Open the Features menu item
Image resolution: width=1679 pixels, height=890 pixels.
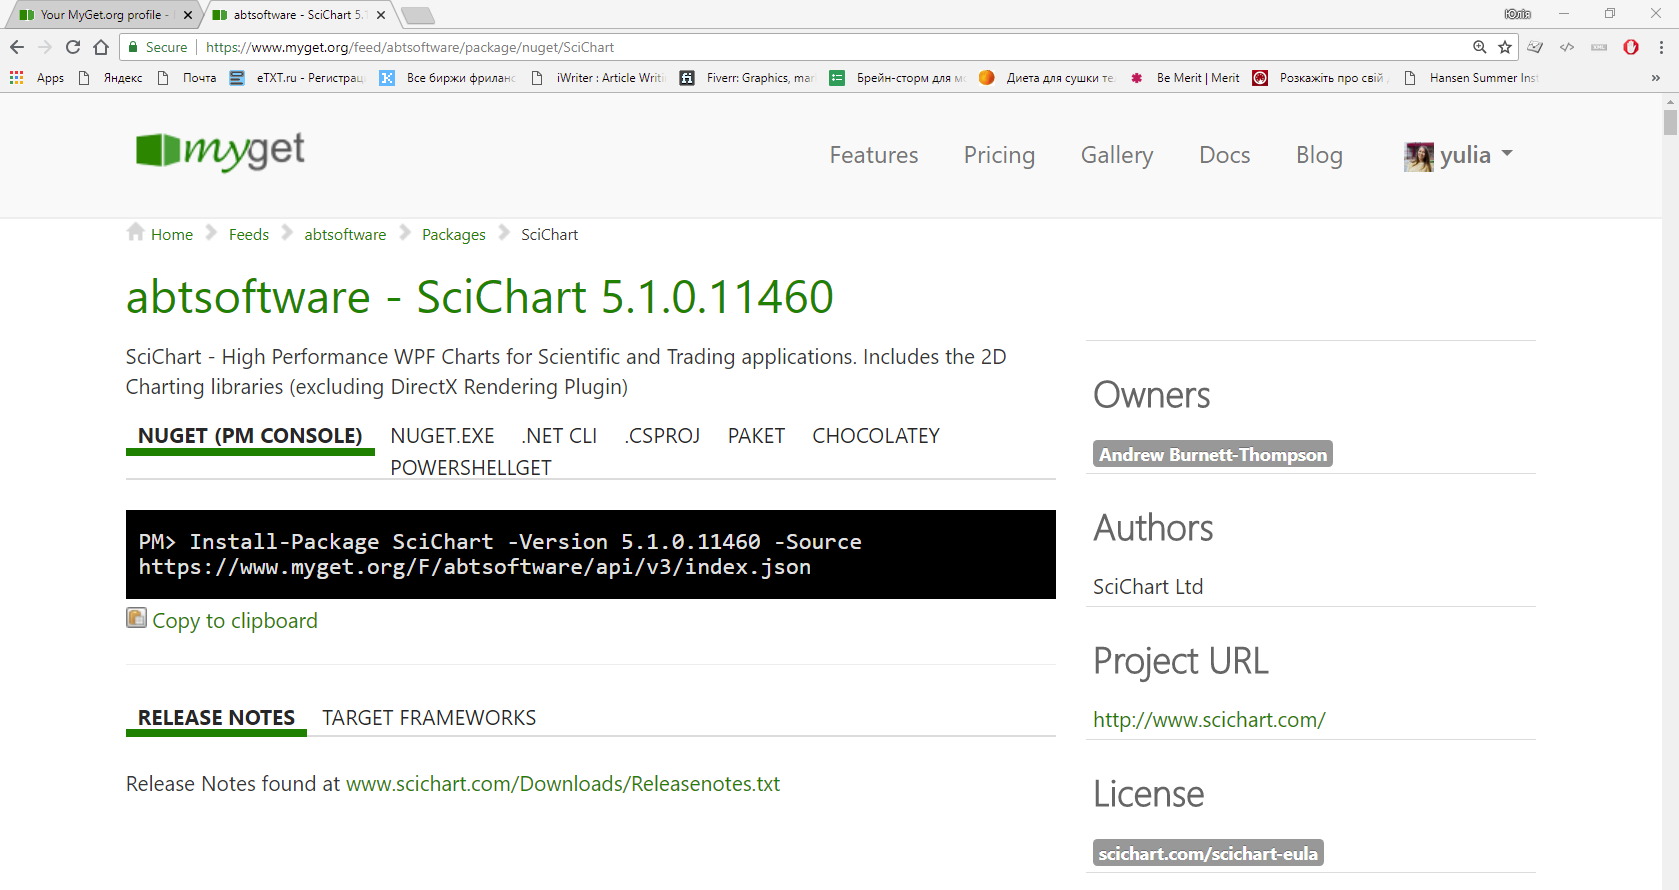point(874,155)
